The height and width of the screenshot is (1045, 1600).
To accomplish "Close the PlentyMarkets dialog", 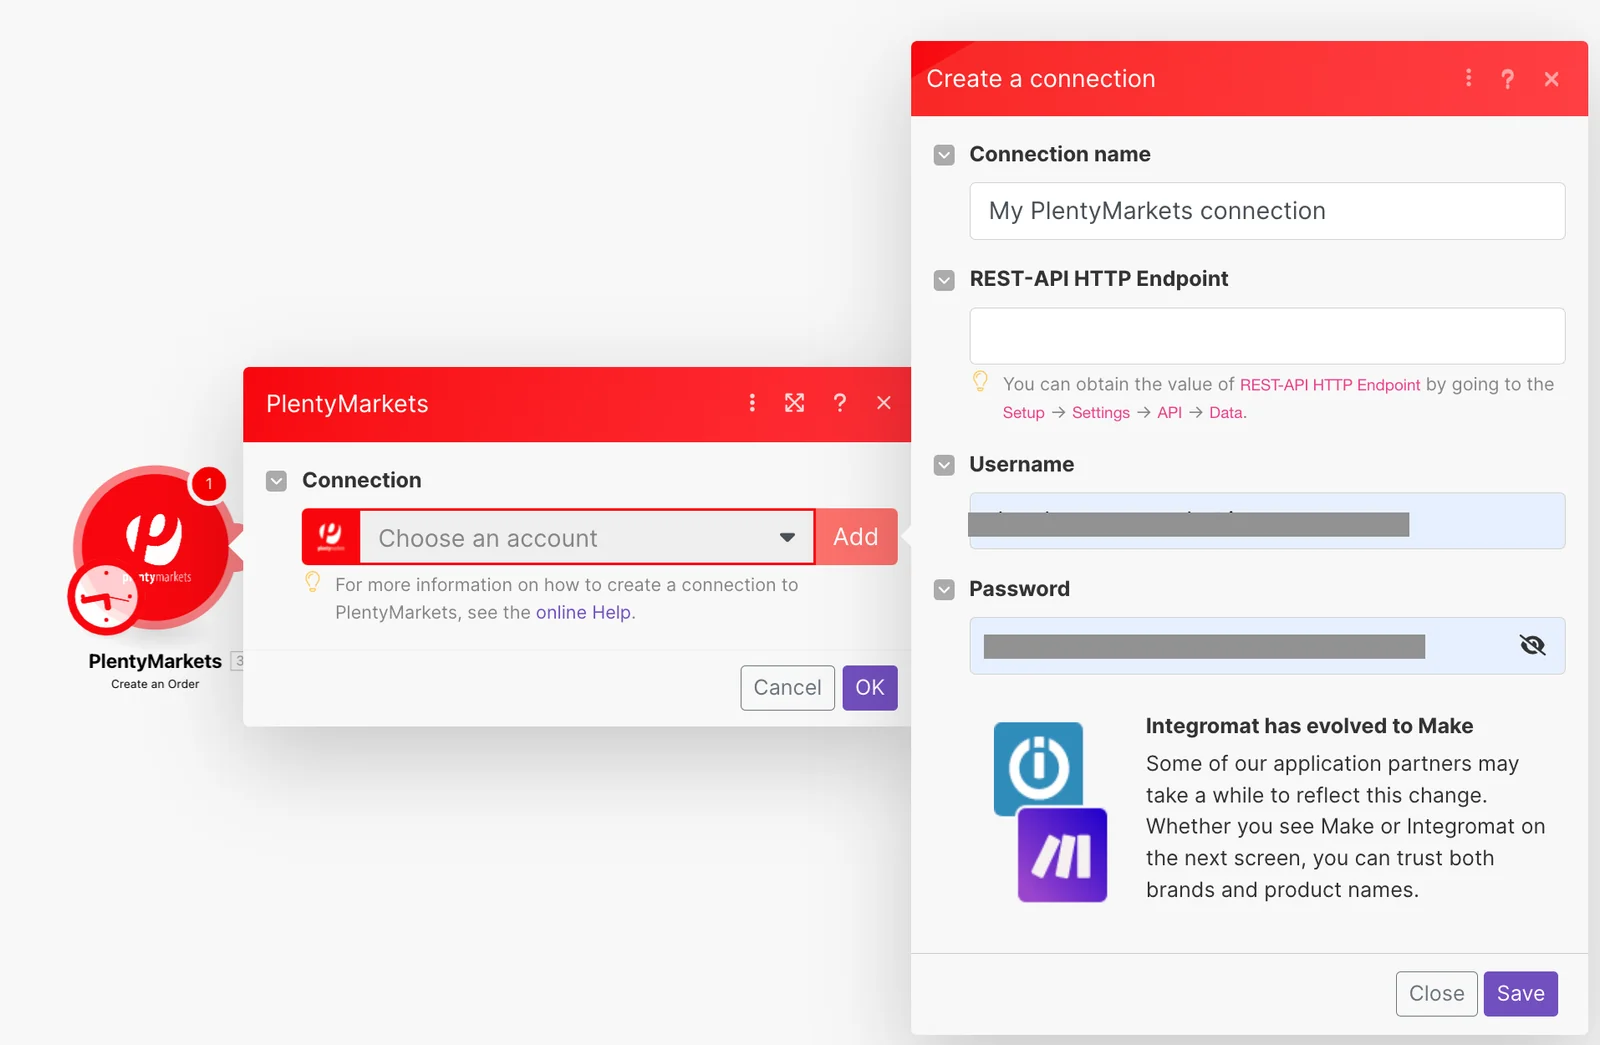I will [884, 403].
